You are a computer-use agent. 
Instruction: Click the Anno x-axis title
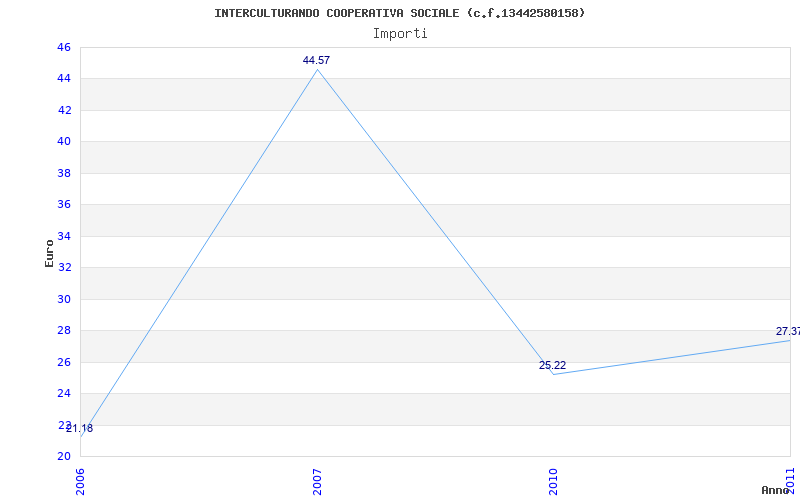click(x=776, y=490)
